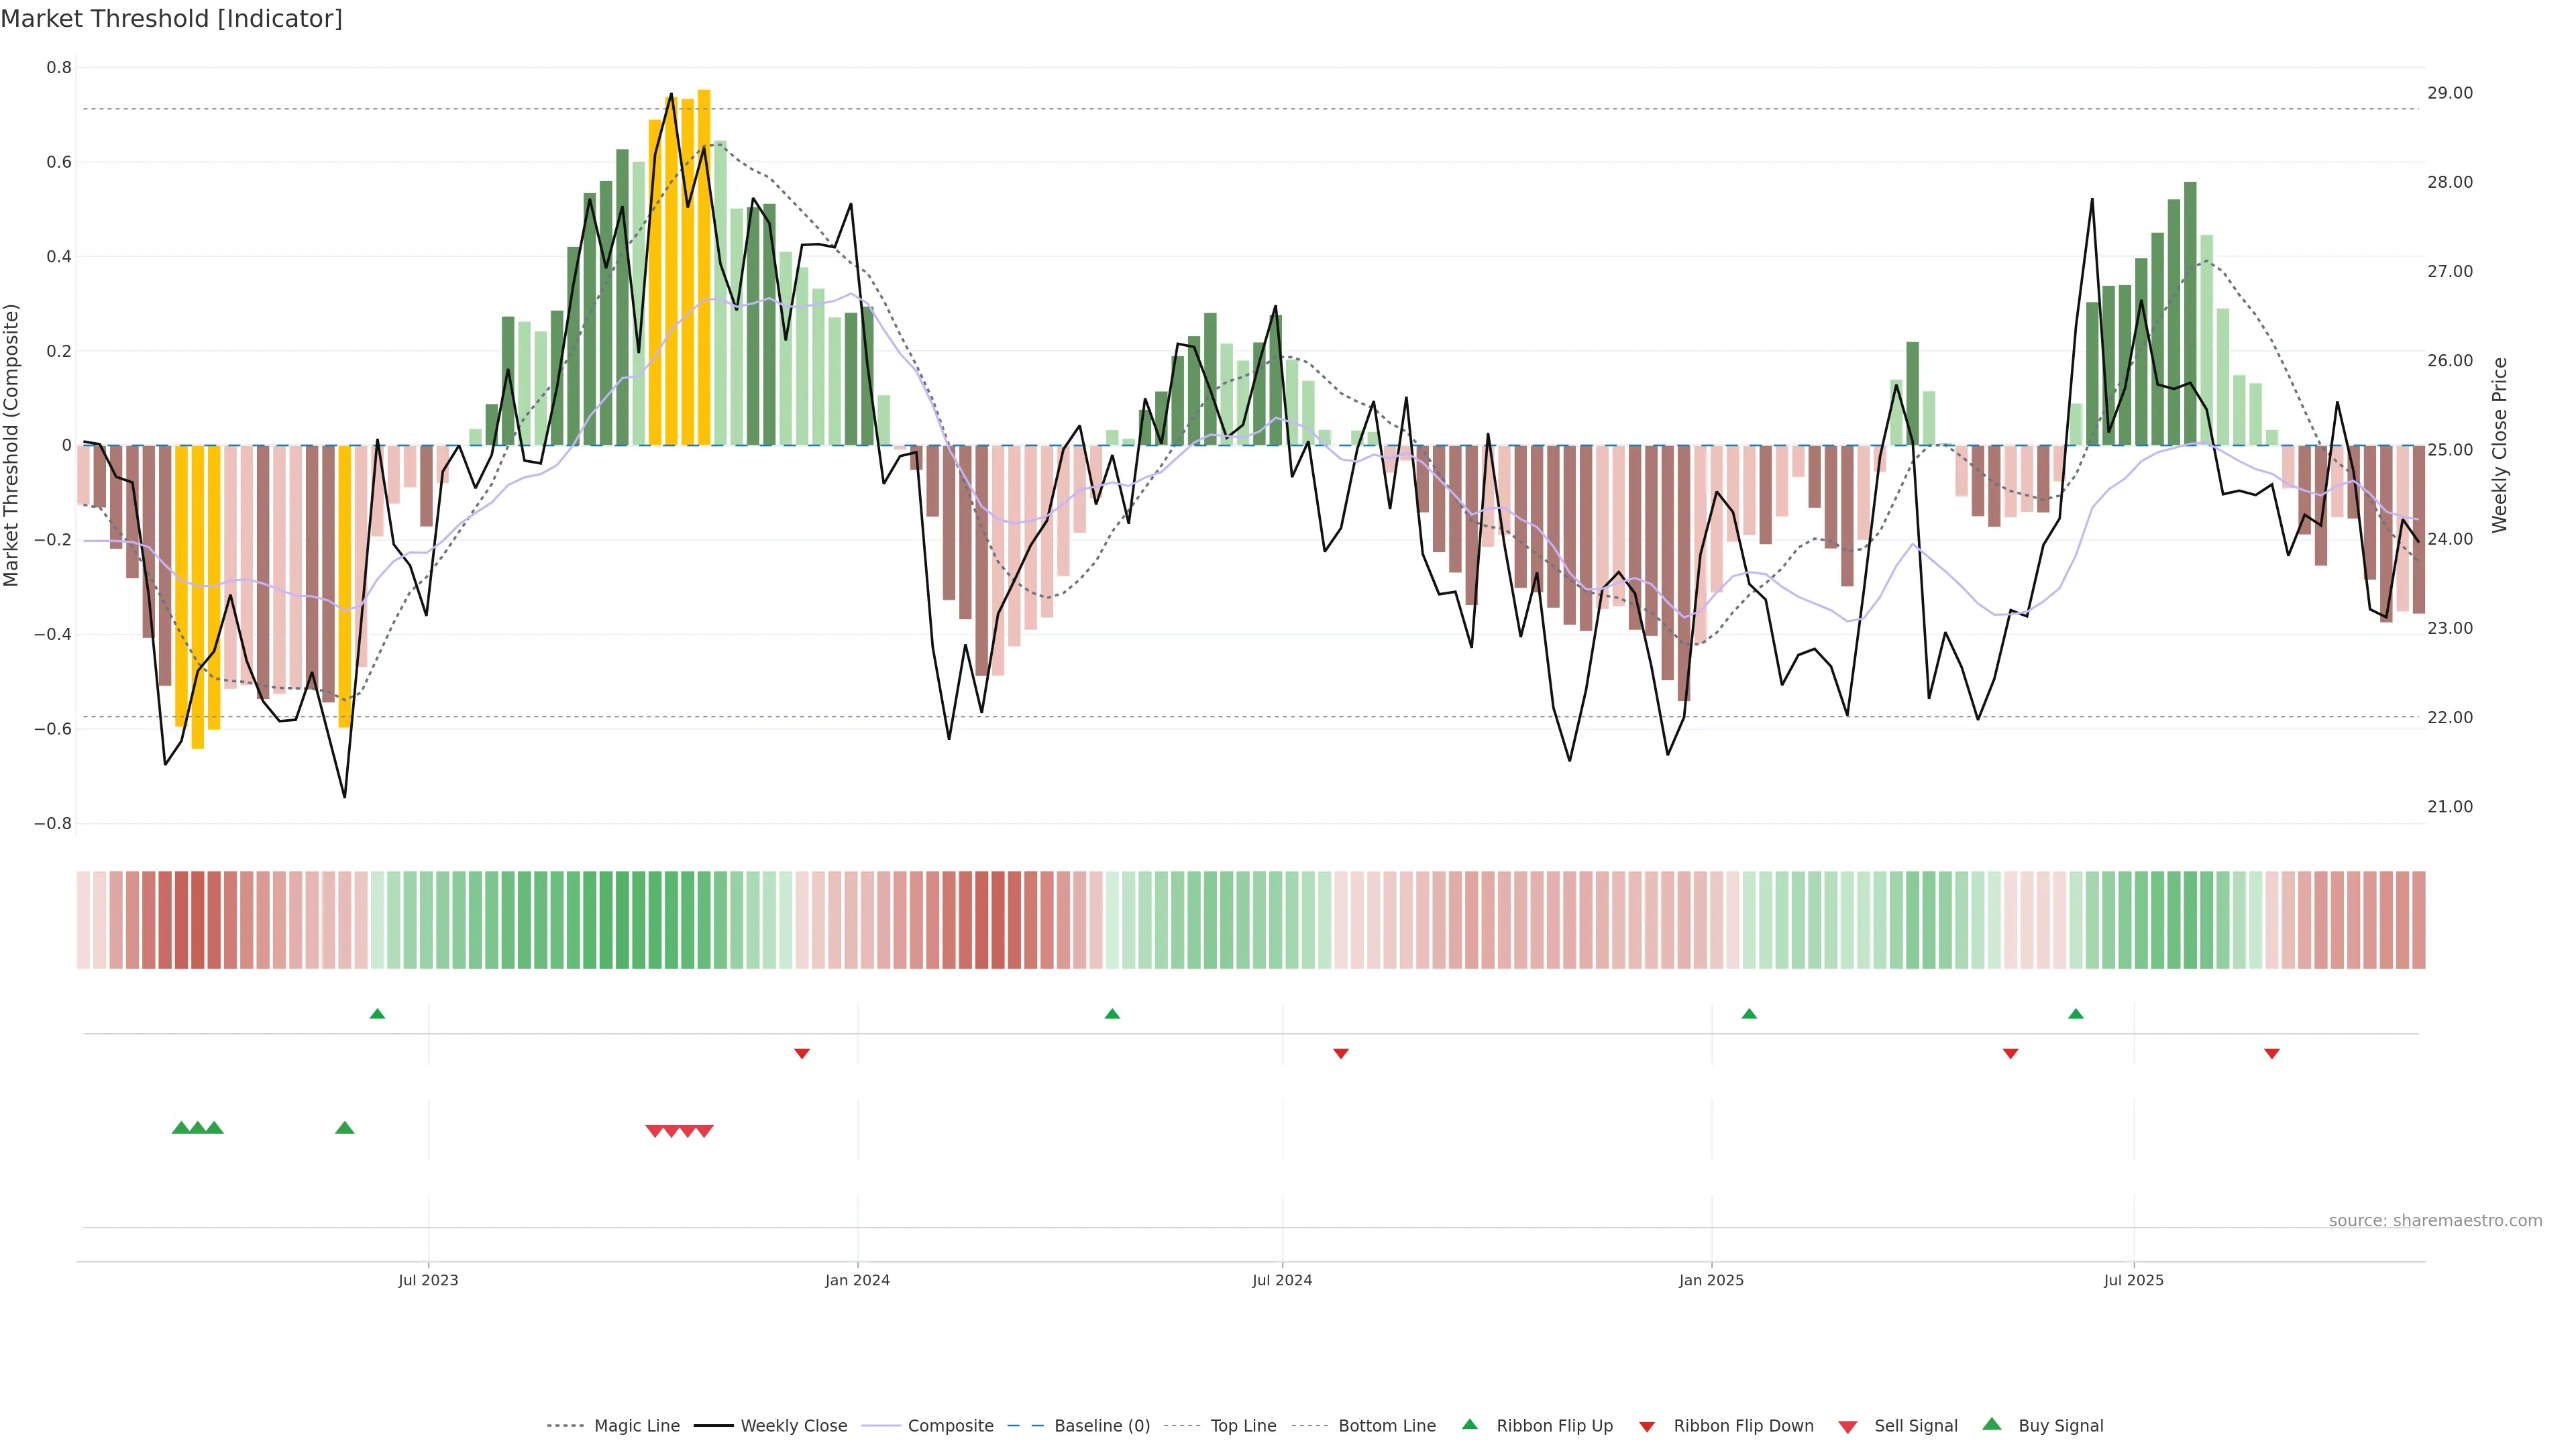
Task: Hide the Composite line via legend
Action: [x=950, y=1426]
